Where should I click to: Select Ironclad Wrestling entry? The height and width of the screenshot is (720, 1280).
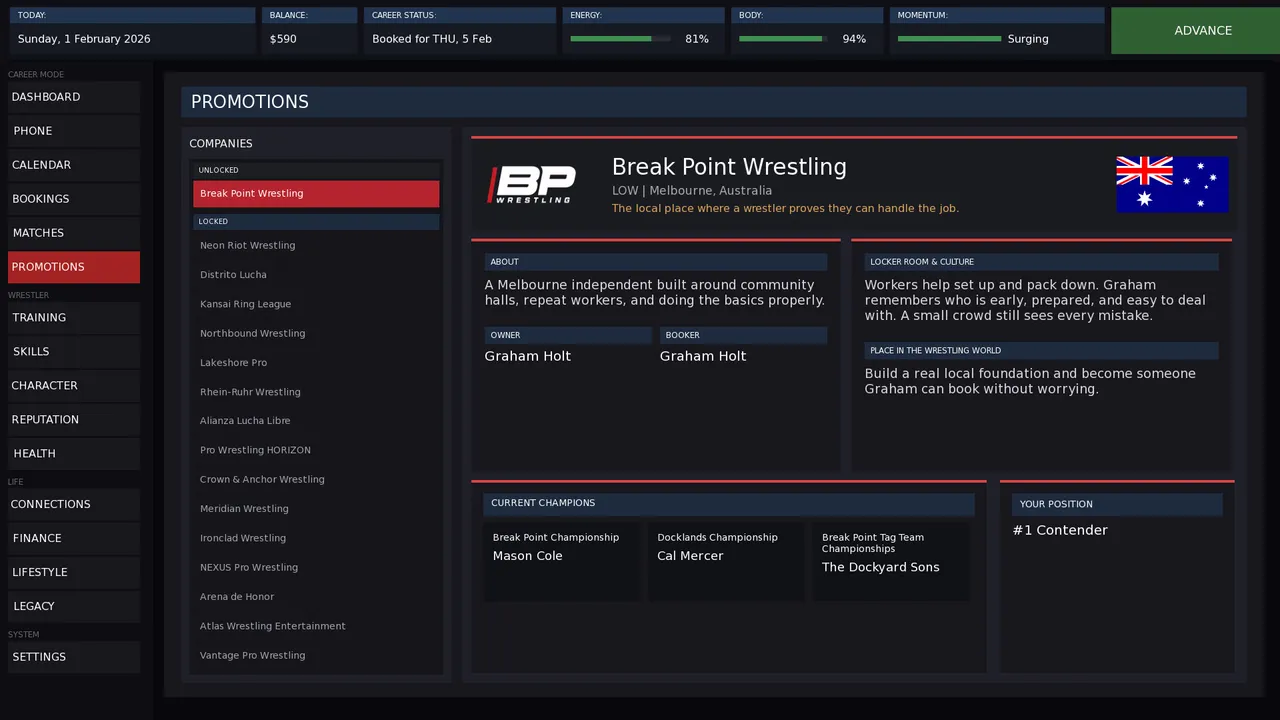pos(316,538)
